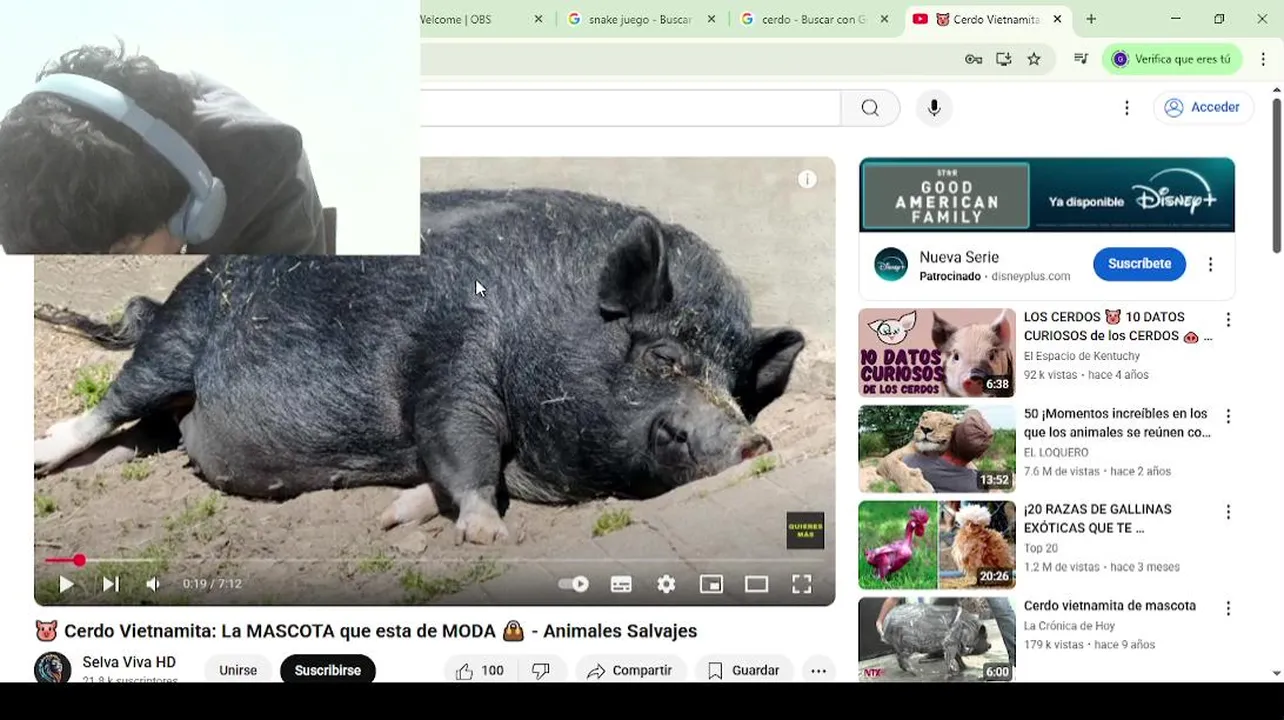Open 50 Momentos increíbles video title
The width and height of the screenshot is (1284, 720).
click(1117, 423)
